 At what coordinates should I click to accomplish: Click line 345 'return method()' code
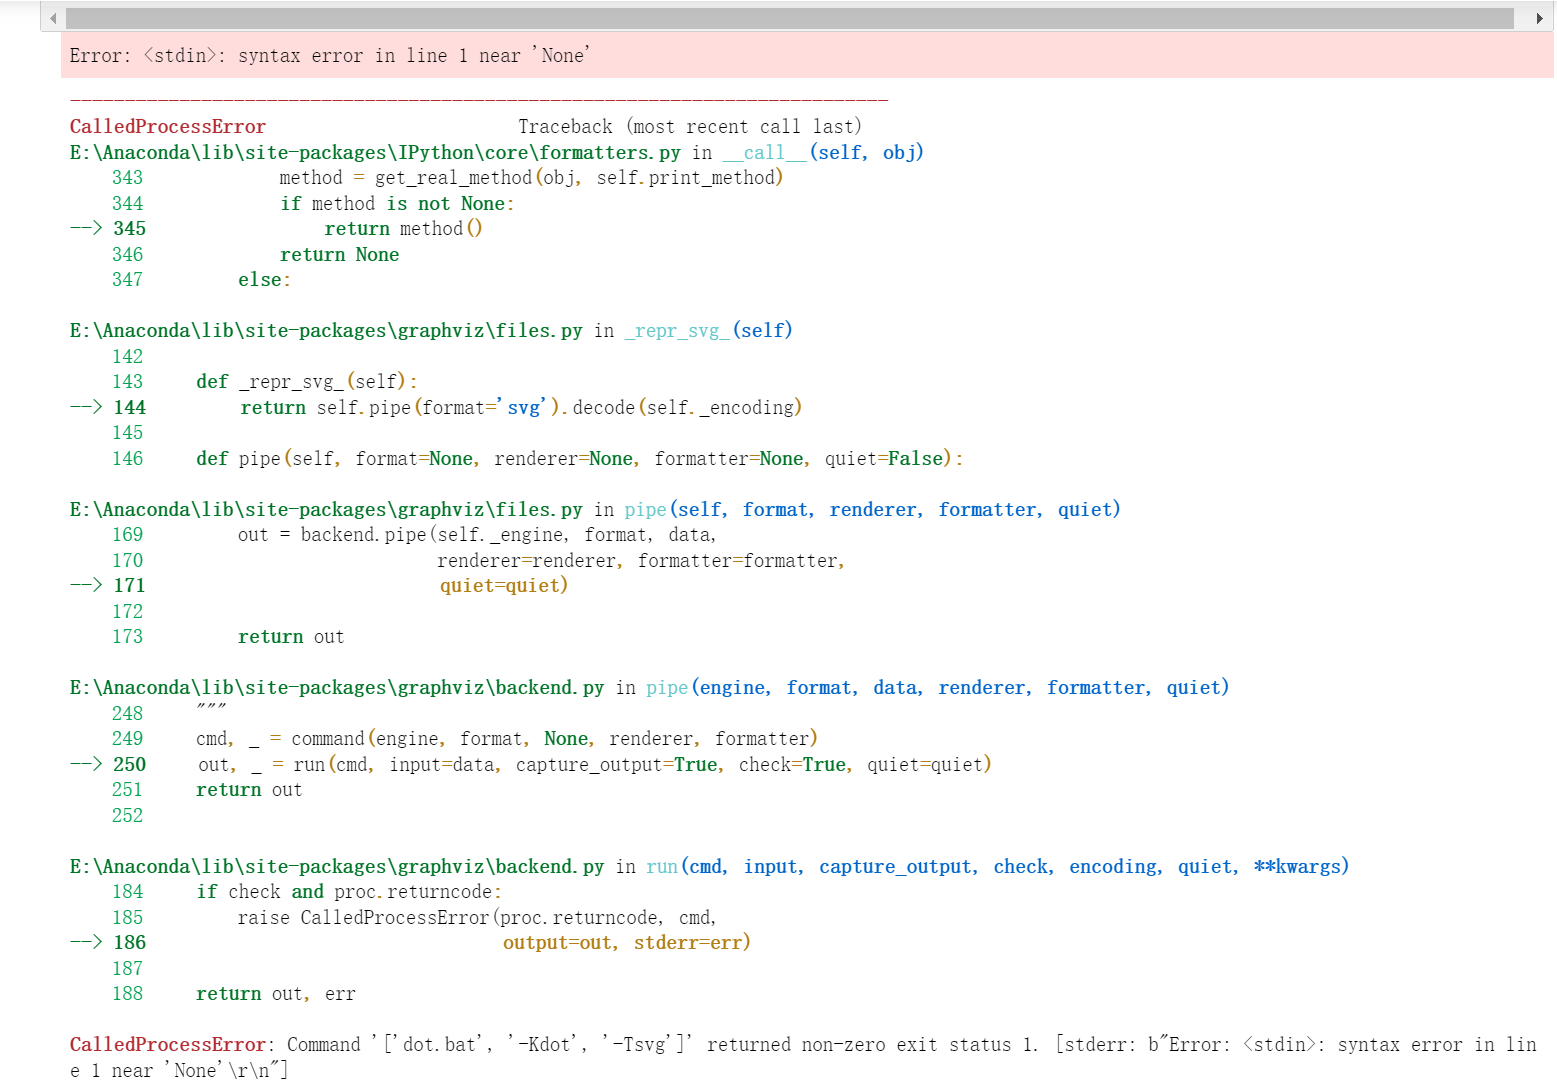pyautogui.click(x=403, y=229)
